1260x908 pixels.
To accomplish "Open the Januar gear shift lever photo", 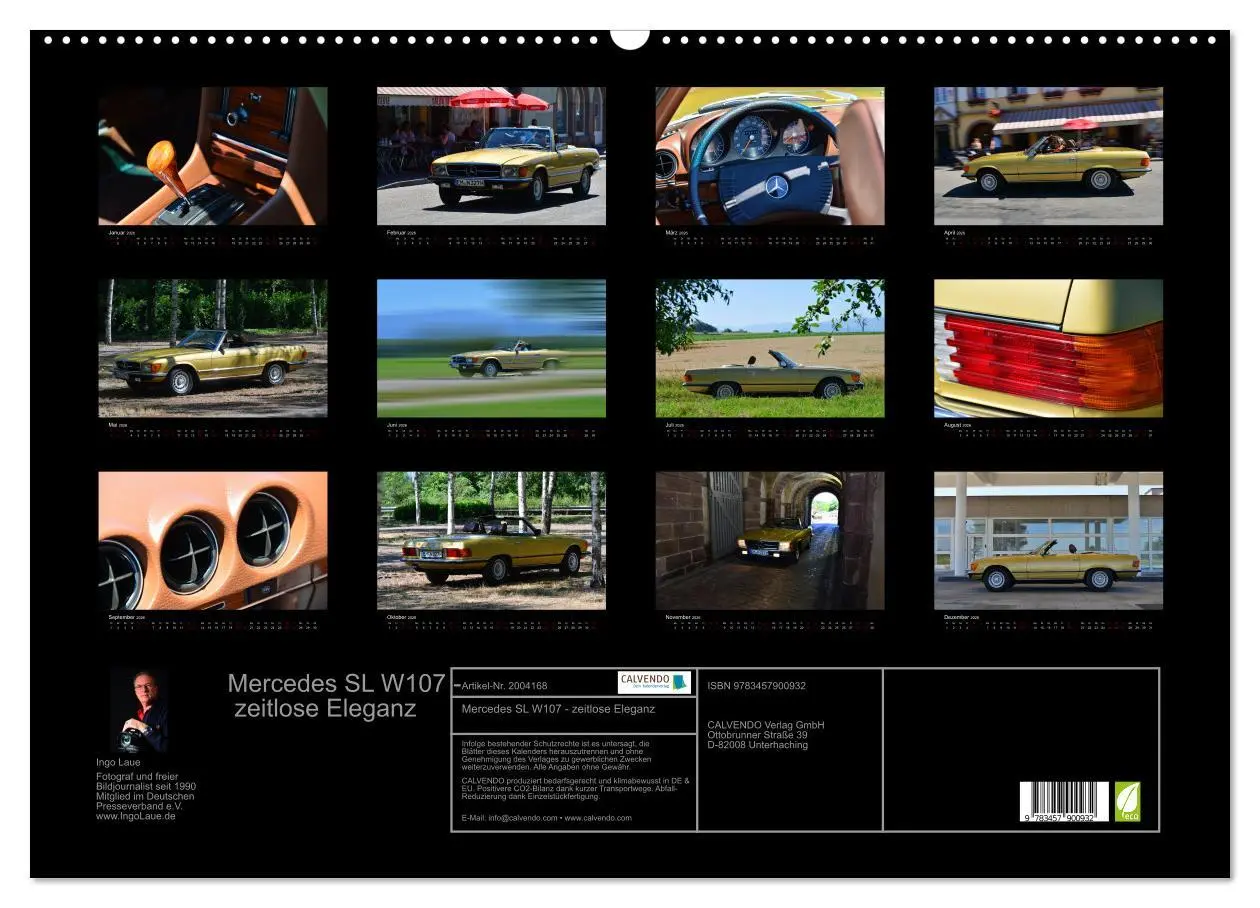I will pyautogui.click(x=213, y=156).
